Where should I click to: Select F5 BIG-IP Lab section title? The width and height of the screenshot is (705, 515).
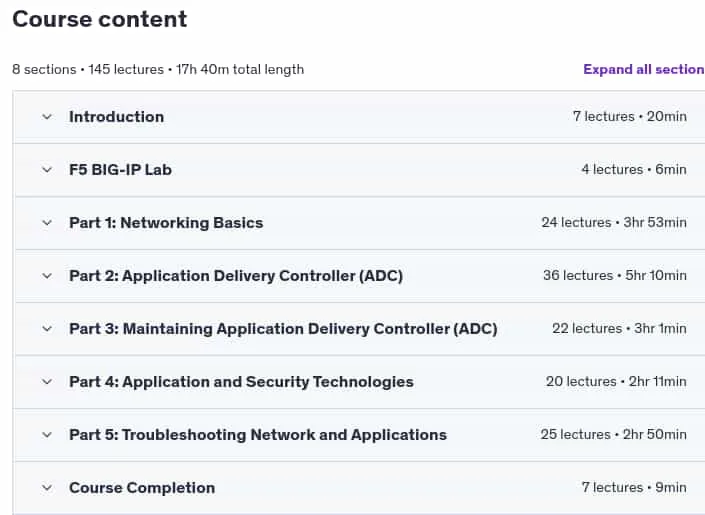coord(120,170)
